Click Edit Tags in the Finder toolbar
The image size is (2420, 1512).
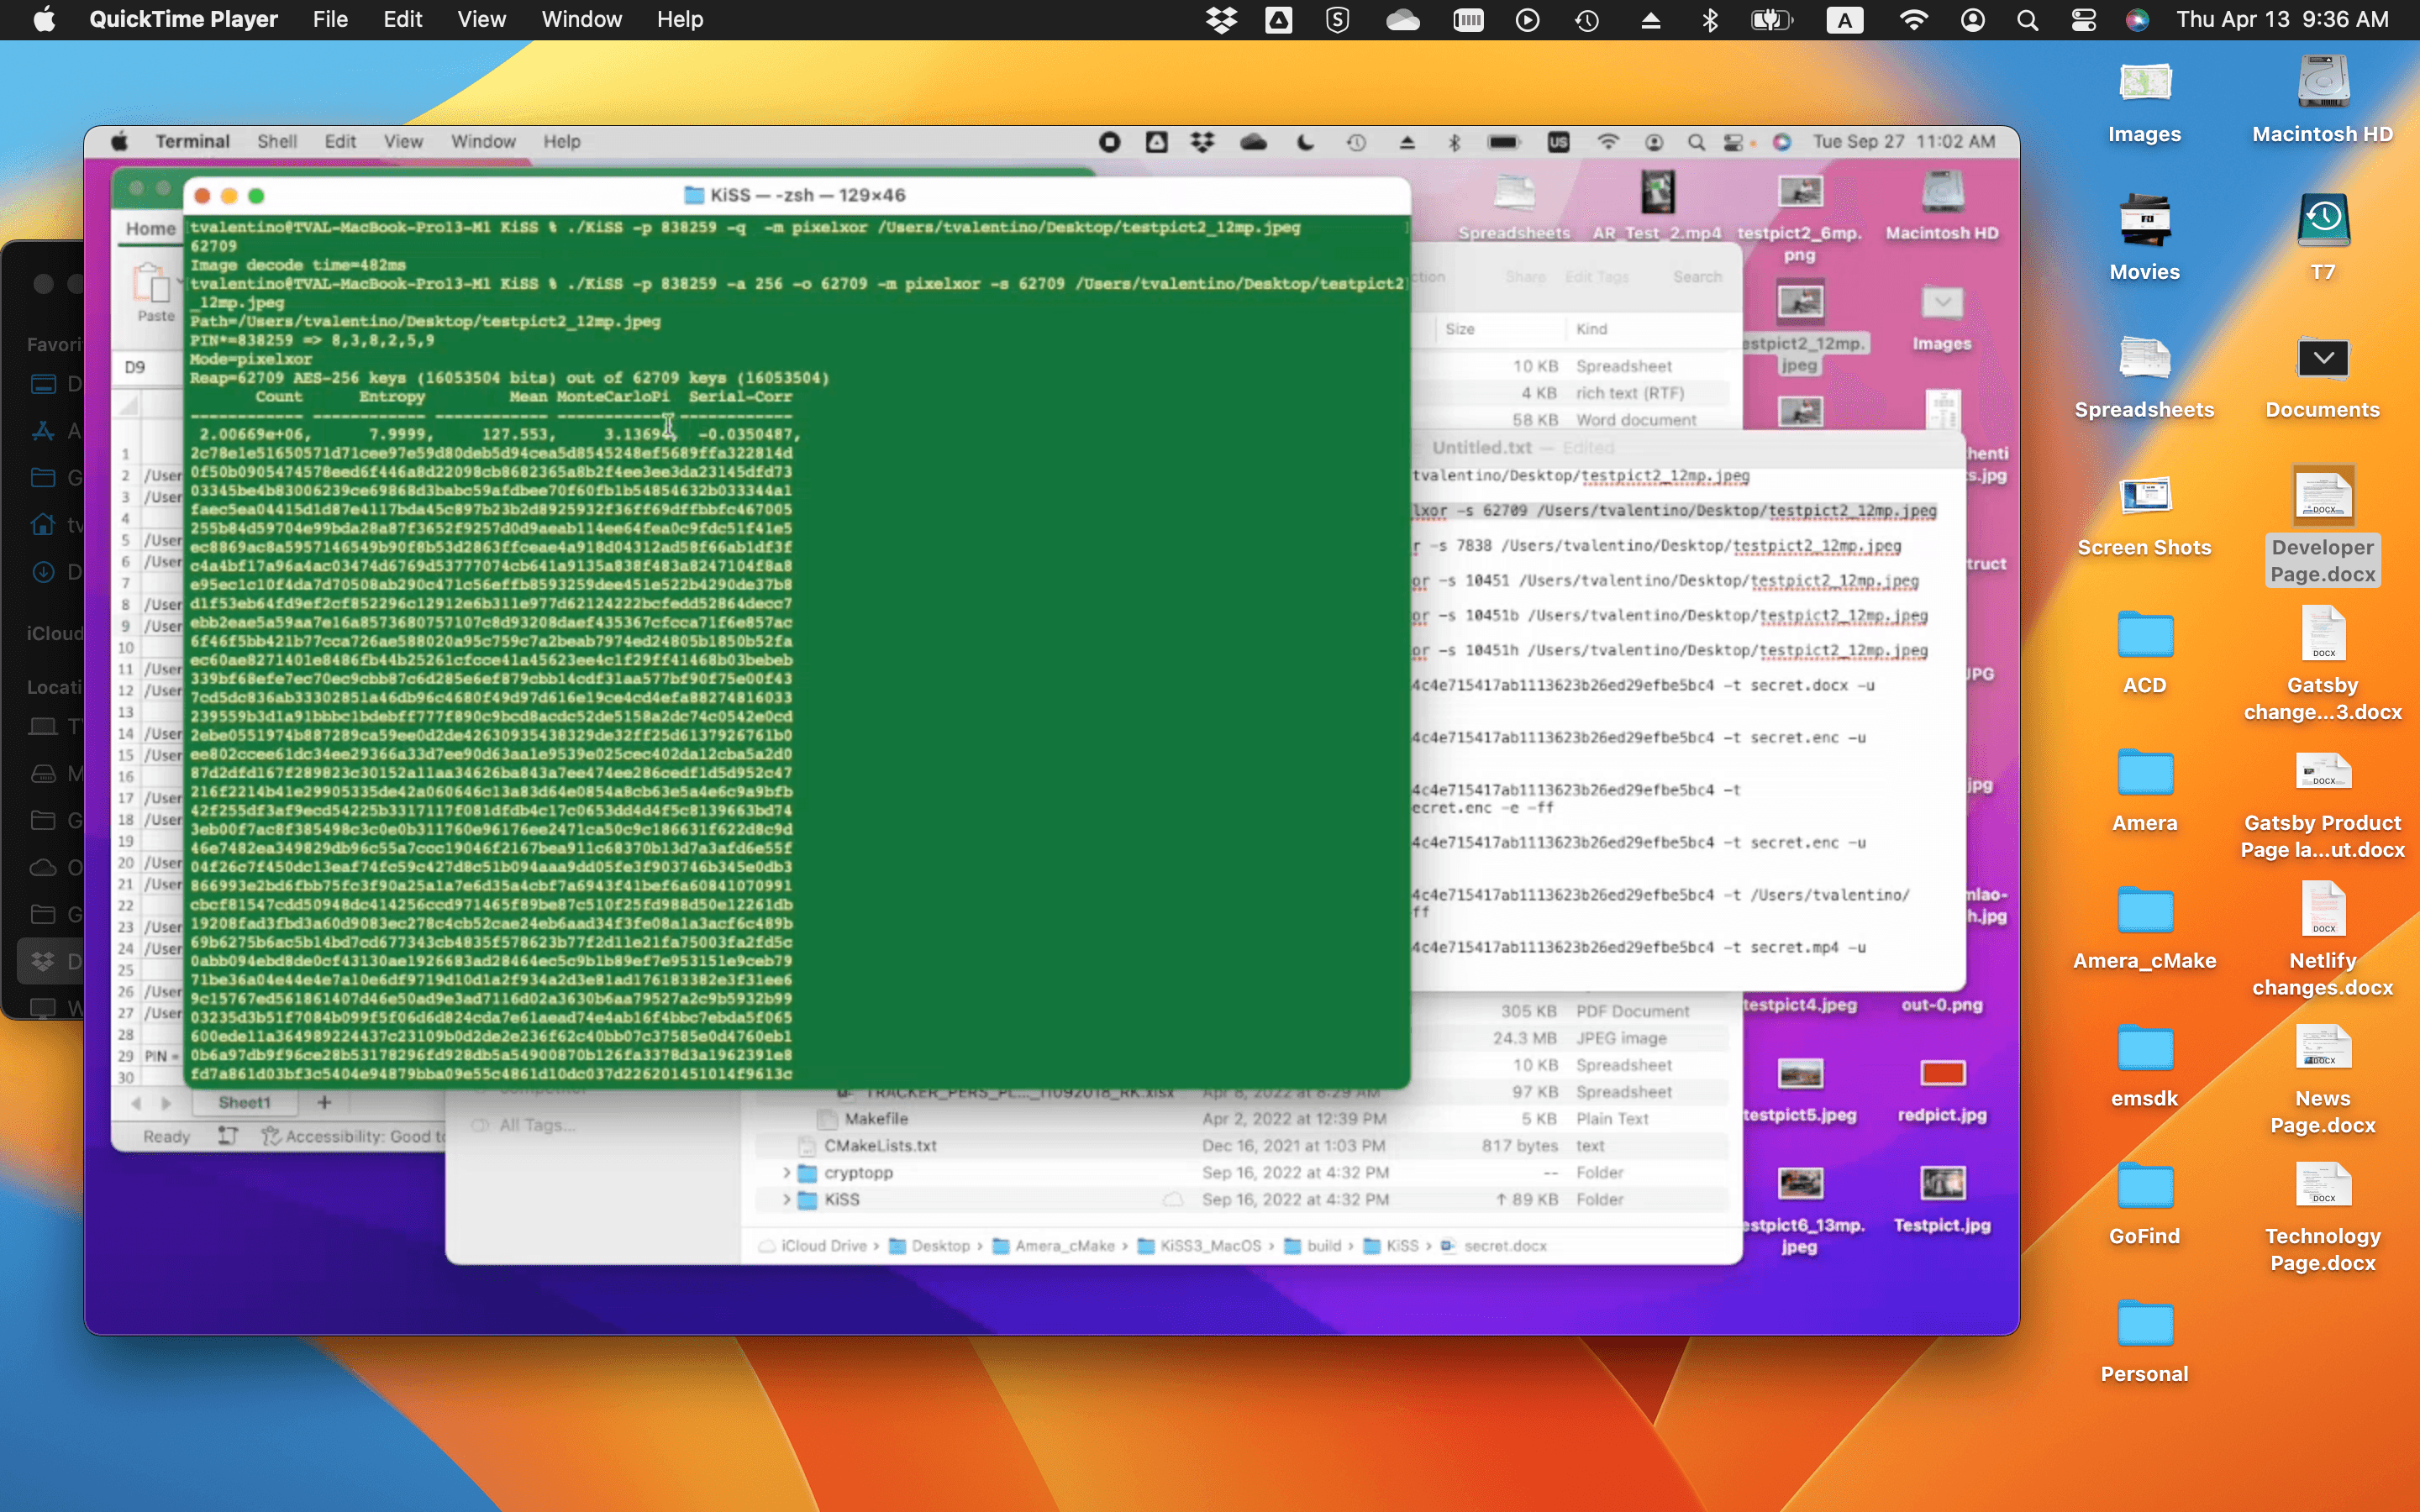point(1597,277)
